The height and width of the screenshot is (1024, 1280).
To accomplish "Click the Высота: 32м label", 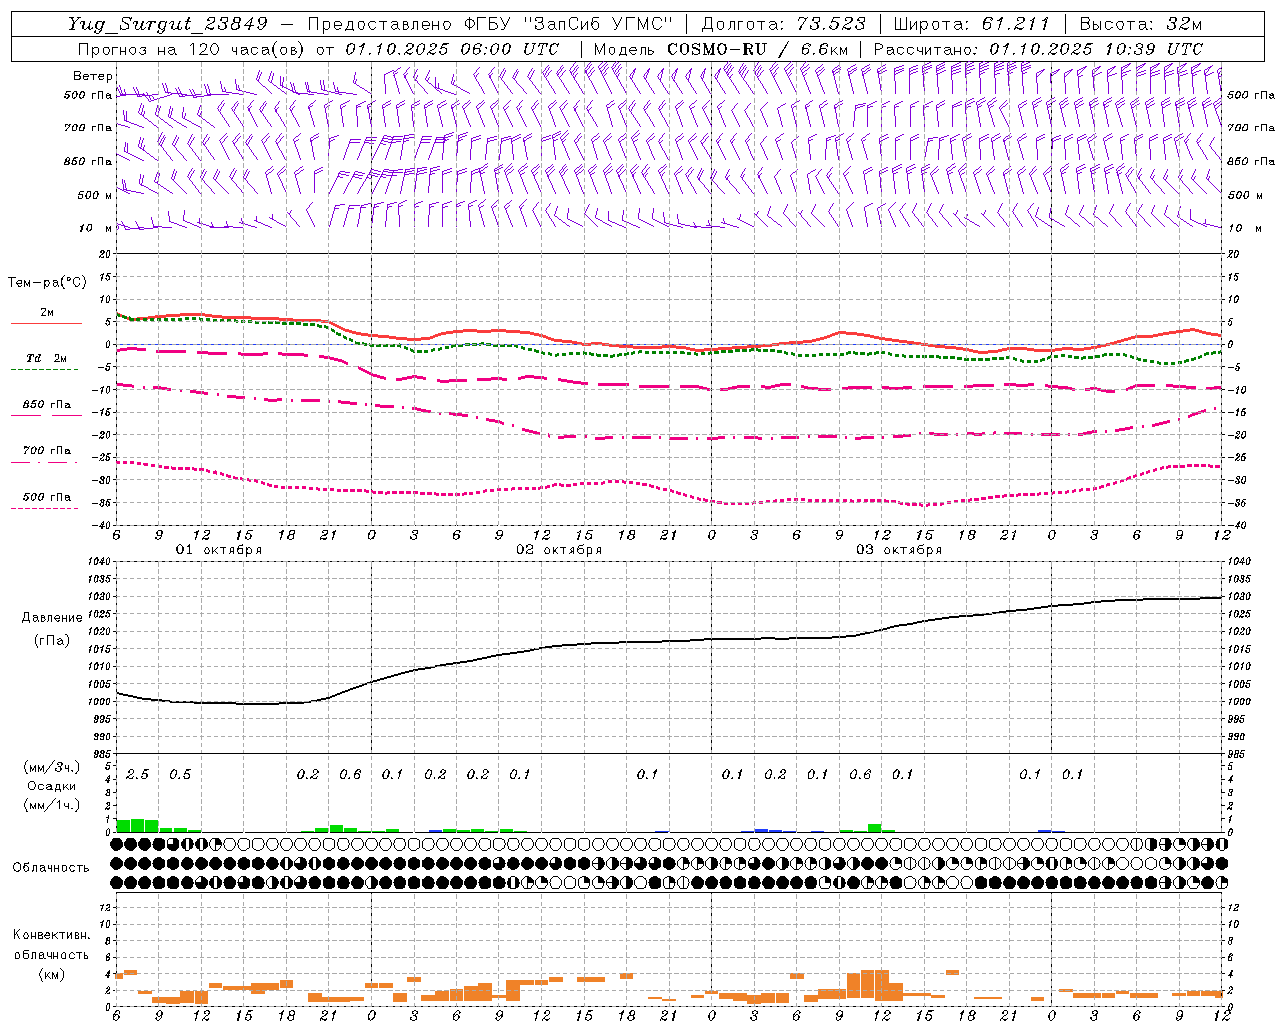I will coord(1140,24).
